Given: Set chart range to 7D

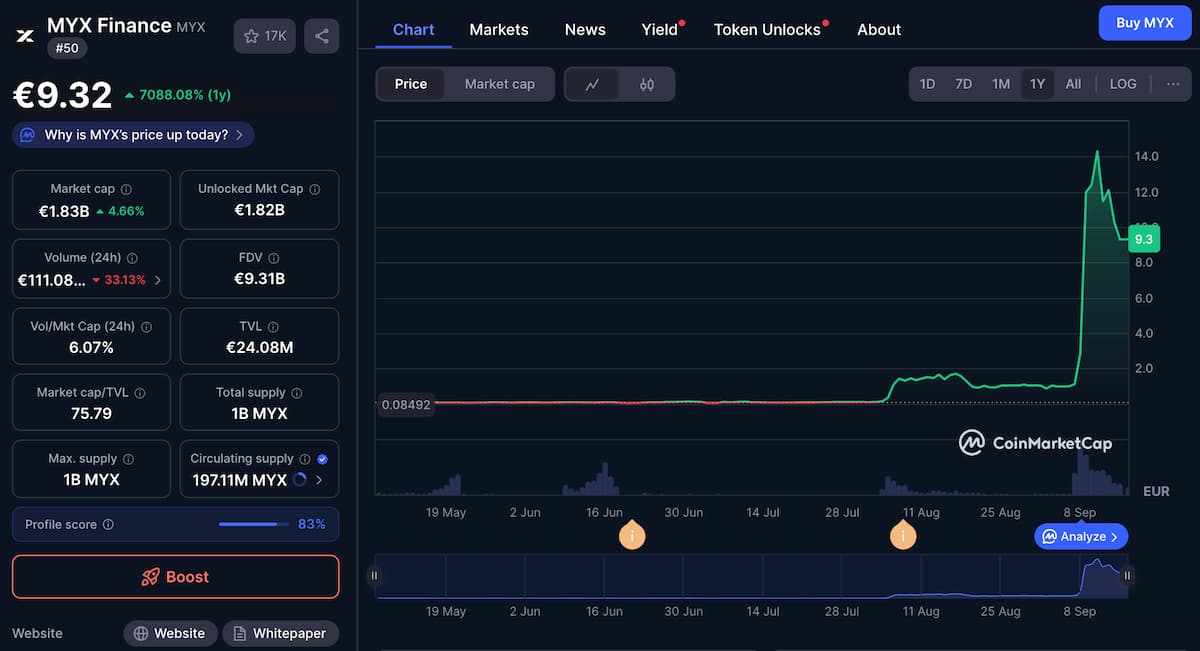Looking at the screenshot, I should point(963,84).
